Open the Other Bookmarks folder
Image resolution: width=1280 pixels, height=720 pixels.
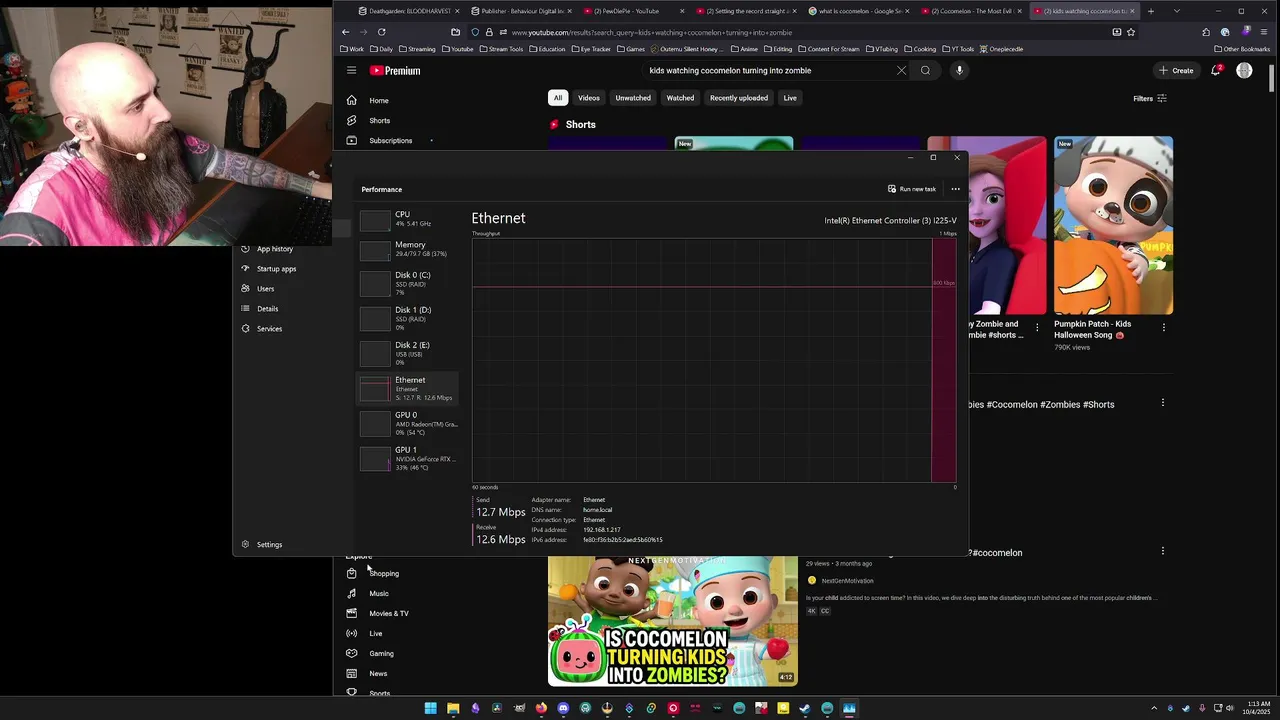[x=1244, y=49]
